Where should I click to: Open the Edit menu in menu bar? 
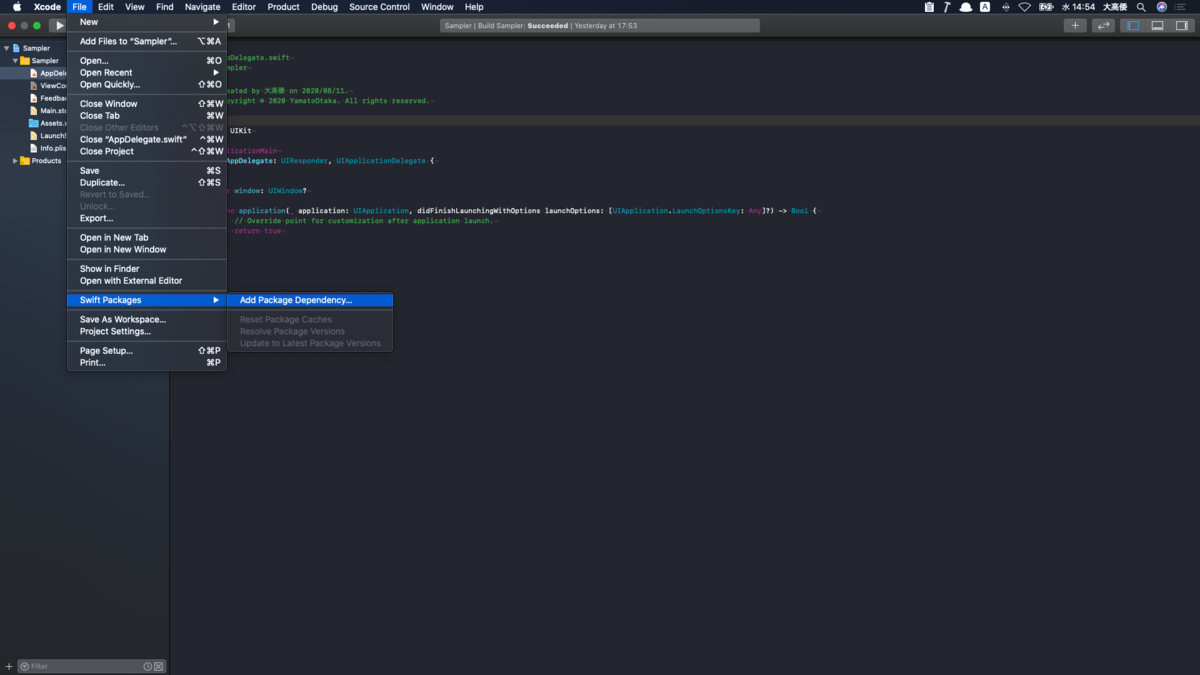(x=105, y=7)
